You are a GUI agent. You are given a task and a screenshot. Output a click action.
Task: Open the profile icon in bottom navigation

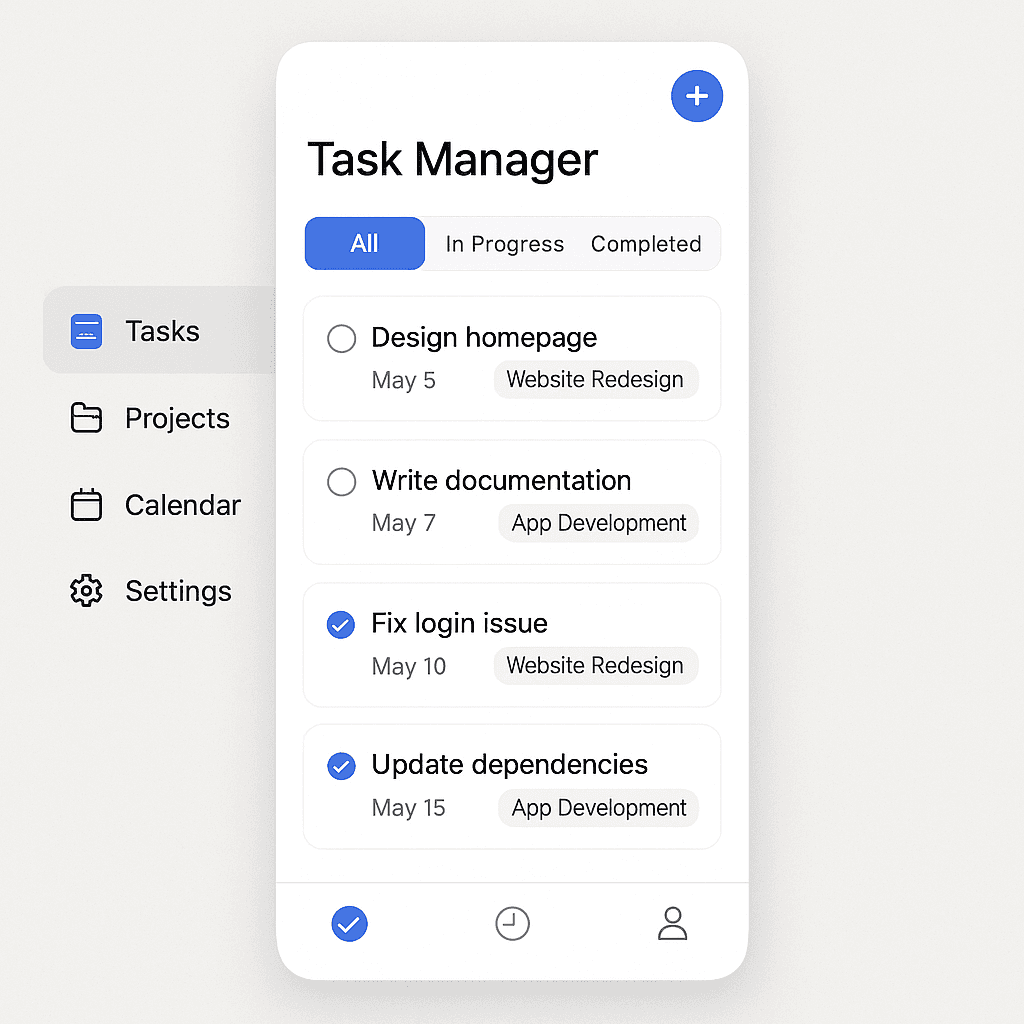point(672,923)
